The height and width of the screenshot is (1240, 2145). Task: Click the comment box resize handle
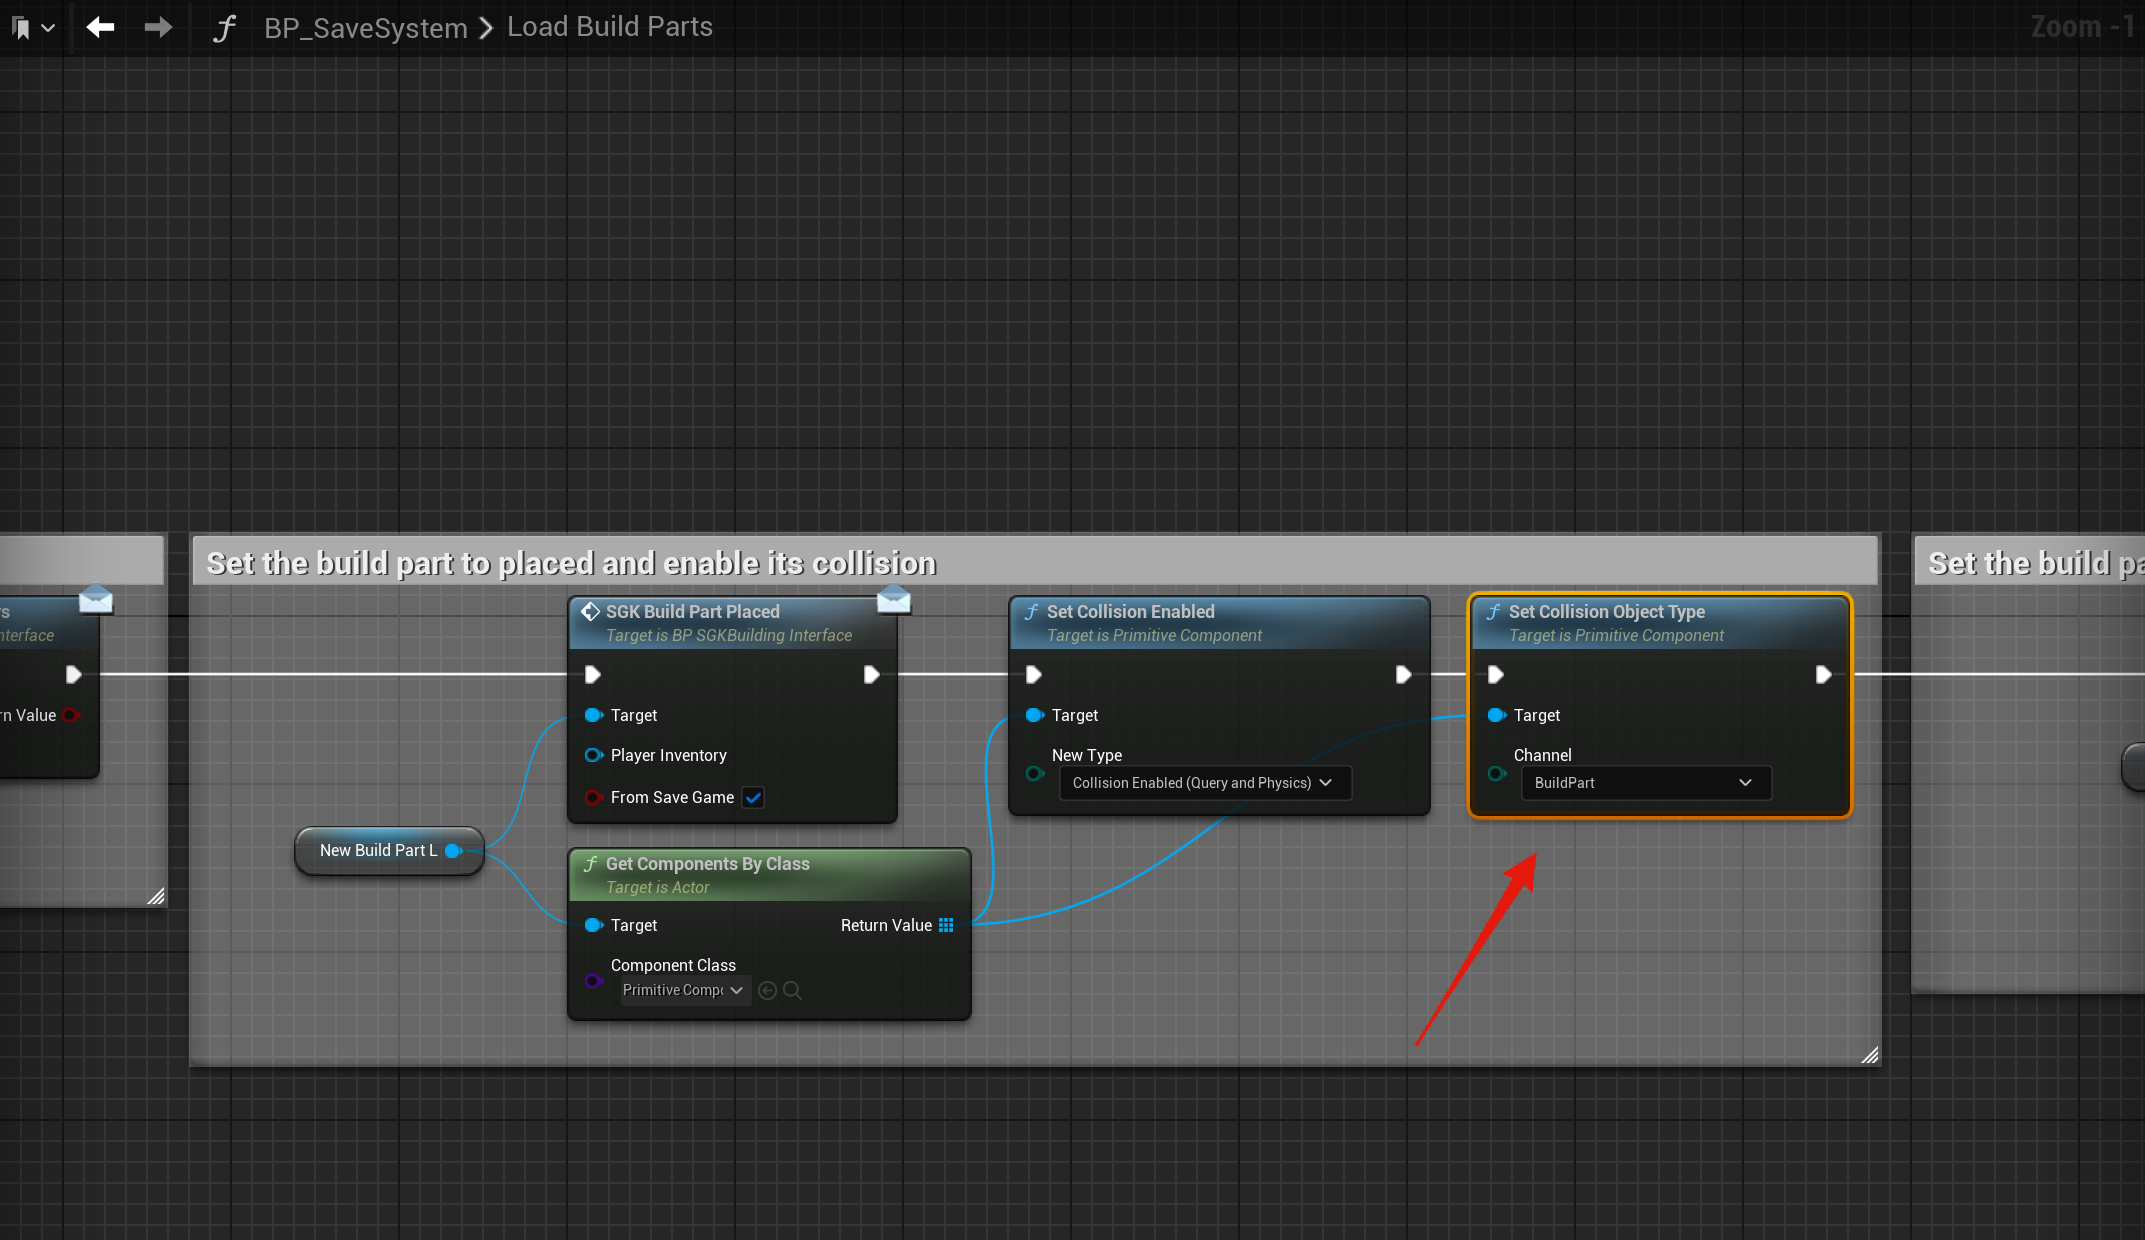tap(1869, 1055)
